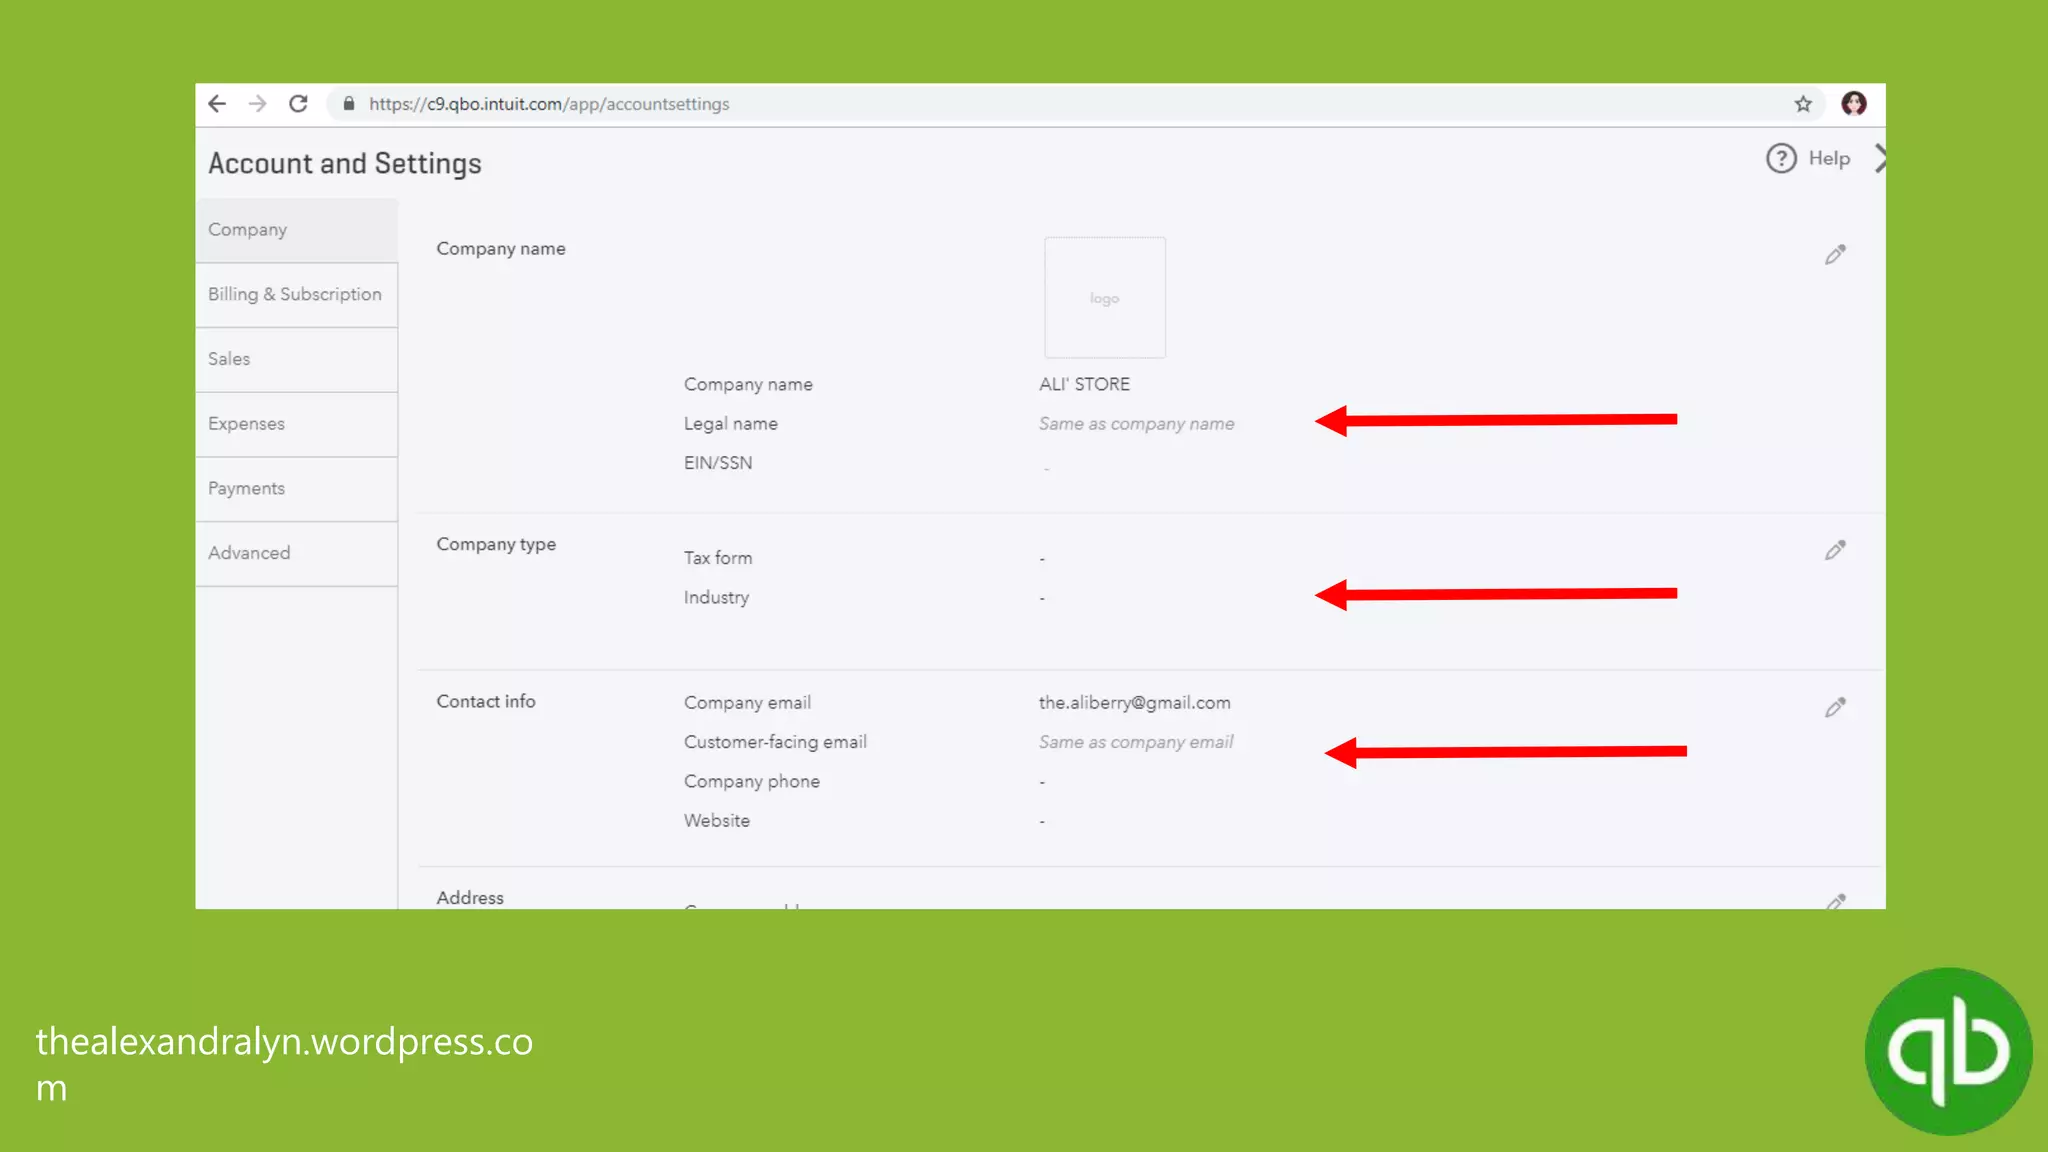The image size is (2048, 1152).
Task: Click the ALI' STORE company name value
Action: [x=1084, y=385]
